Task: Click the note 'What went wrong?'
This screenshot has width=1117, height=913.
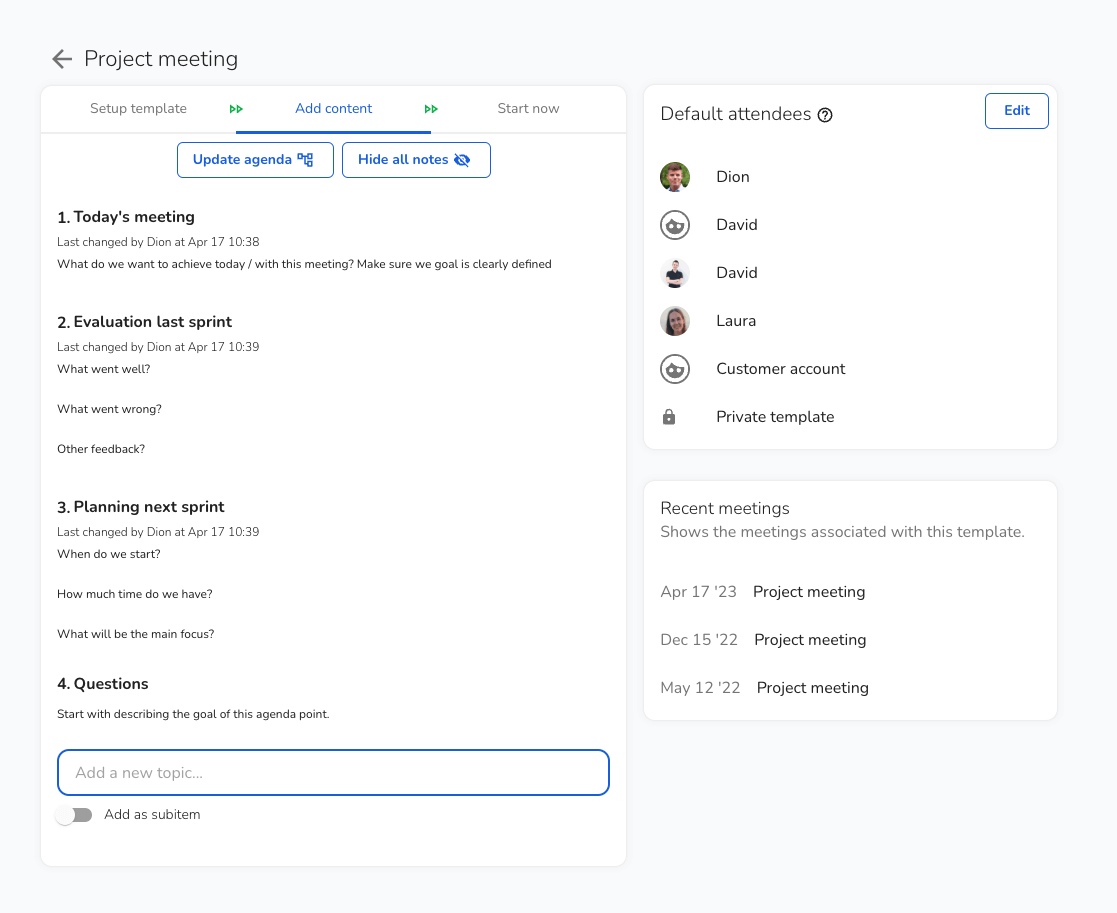Action: click(110, 409)
